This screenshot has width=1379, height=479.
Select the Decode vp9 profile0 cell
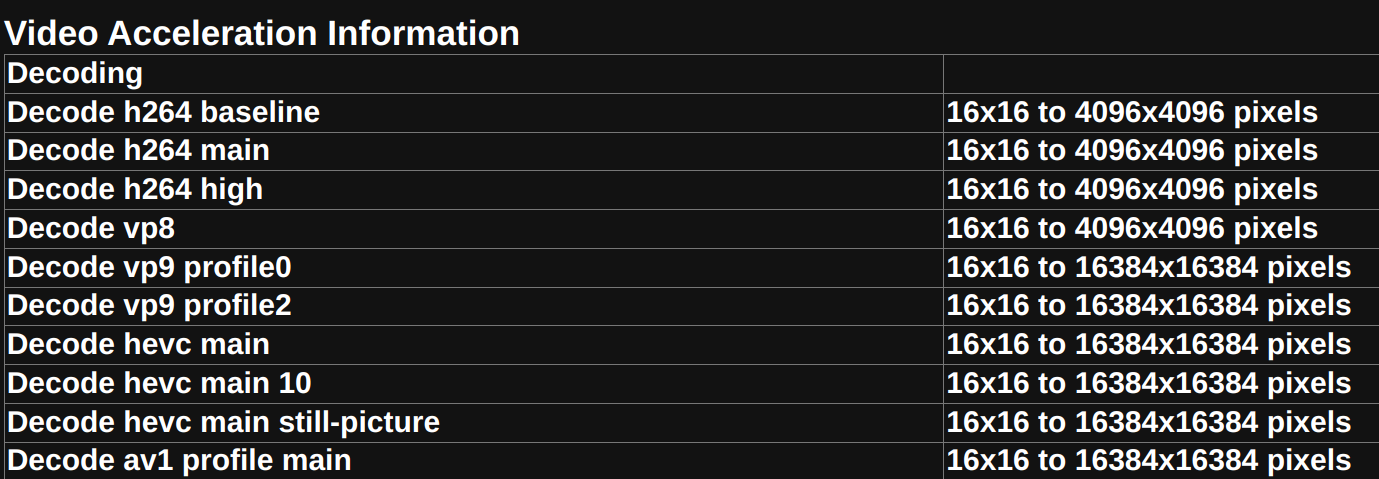coord(474,267)
